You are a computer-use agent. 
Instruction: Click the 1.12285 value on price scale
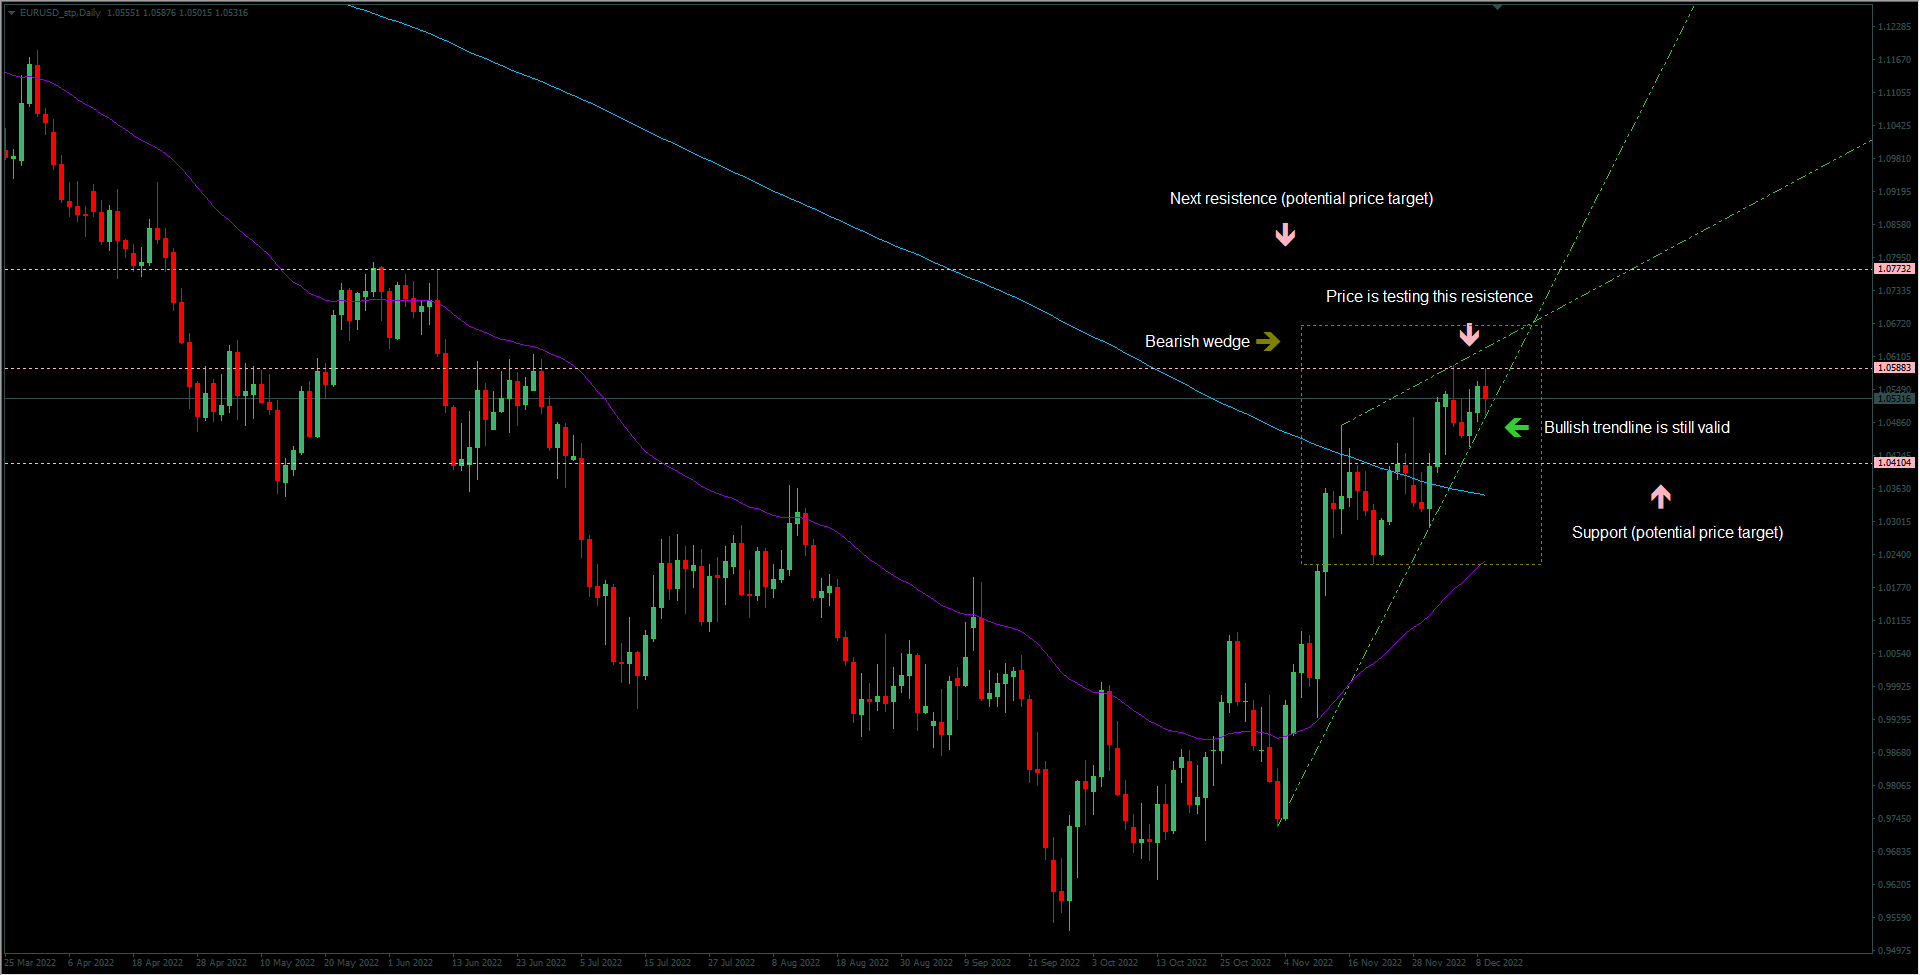coord(1894,27)
